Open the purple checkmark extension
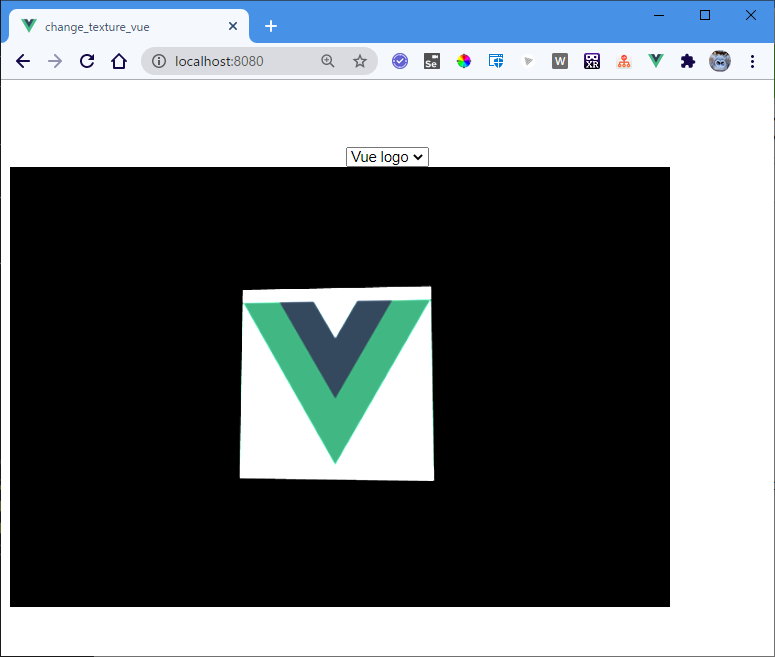The width and height of the screenshot is (775, 657). (x=400, y=61)
